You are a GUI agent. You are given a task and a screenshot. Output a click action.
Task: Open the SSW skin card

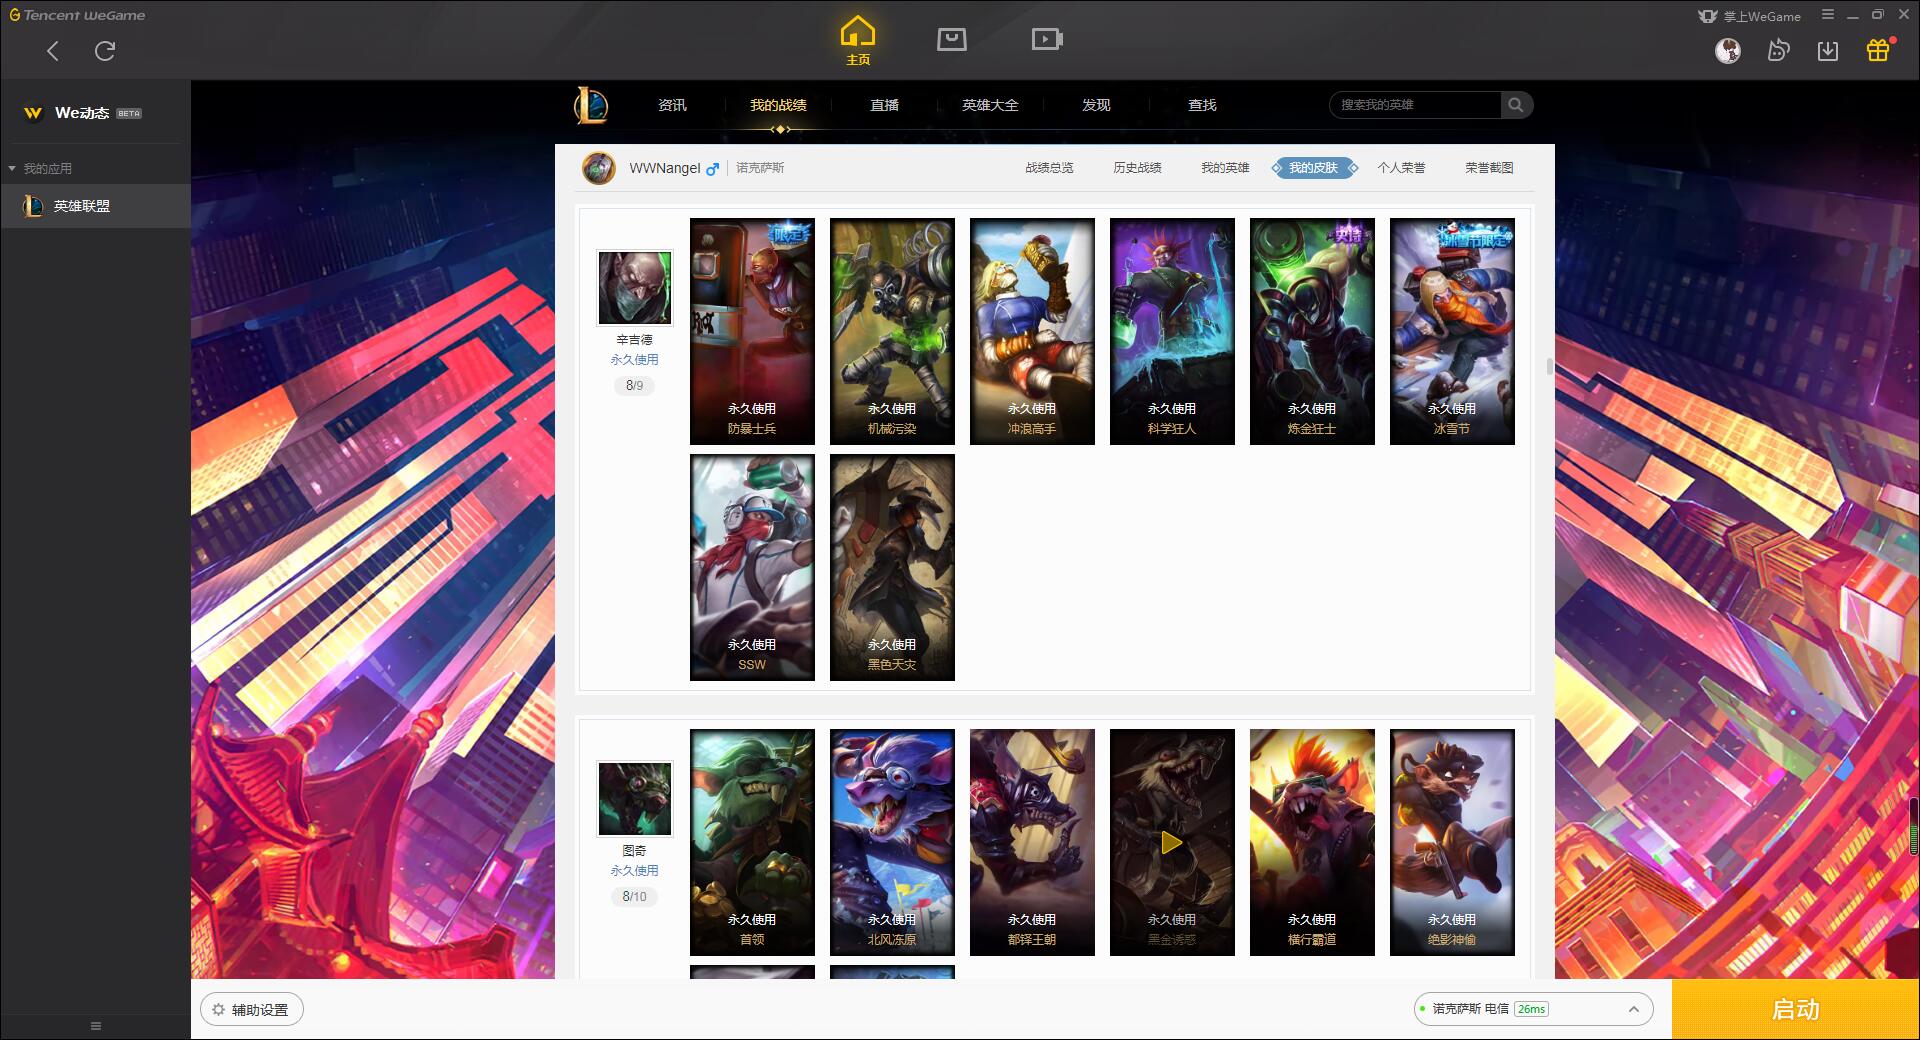(x=752, y=567)
